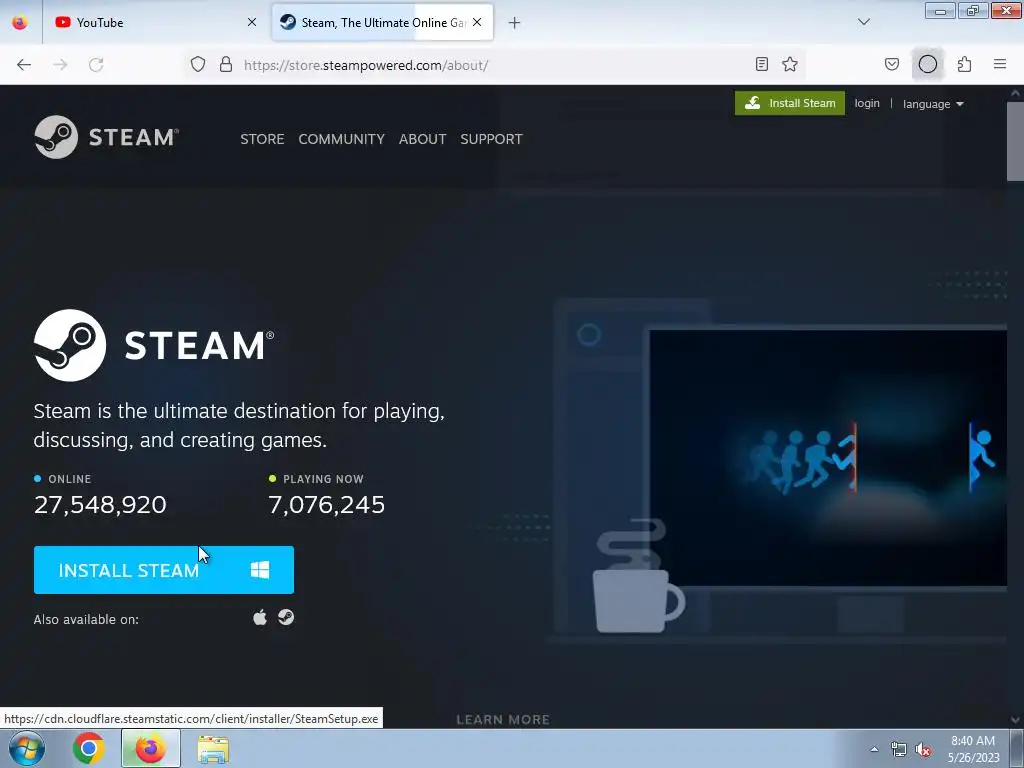Open the tracking protection shield icon
The width and height of the screenshot is (1024, 768).
pos(198,65)
